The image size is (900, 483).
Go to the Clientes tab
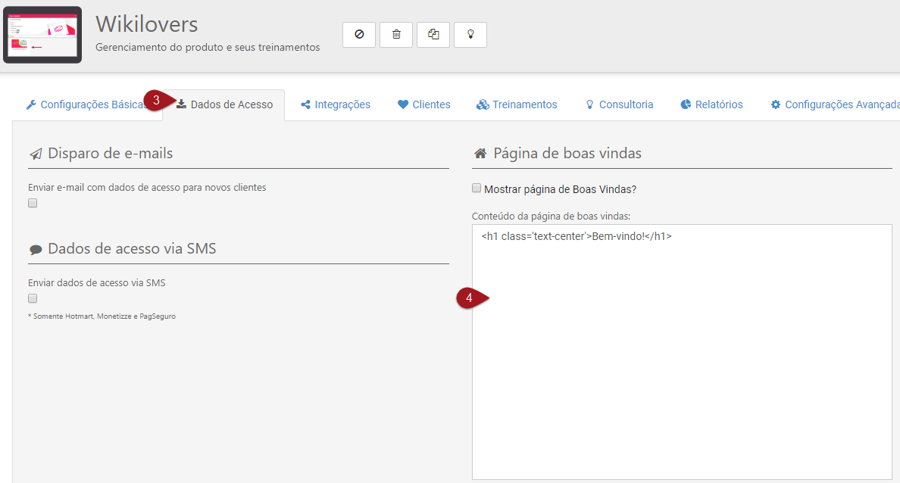(x=424, y=104)
